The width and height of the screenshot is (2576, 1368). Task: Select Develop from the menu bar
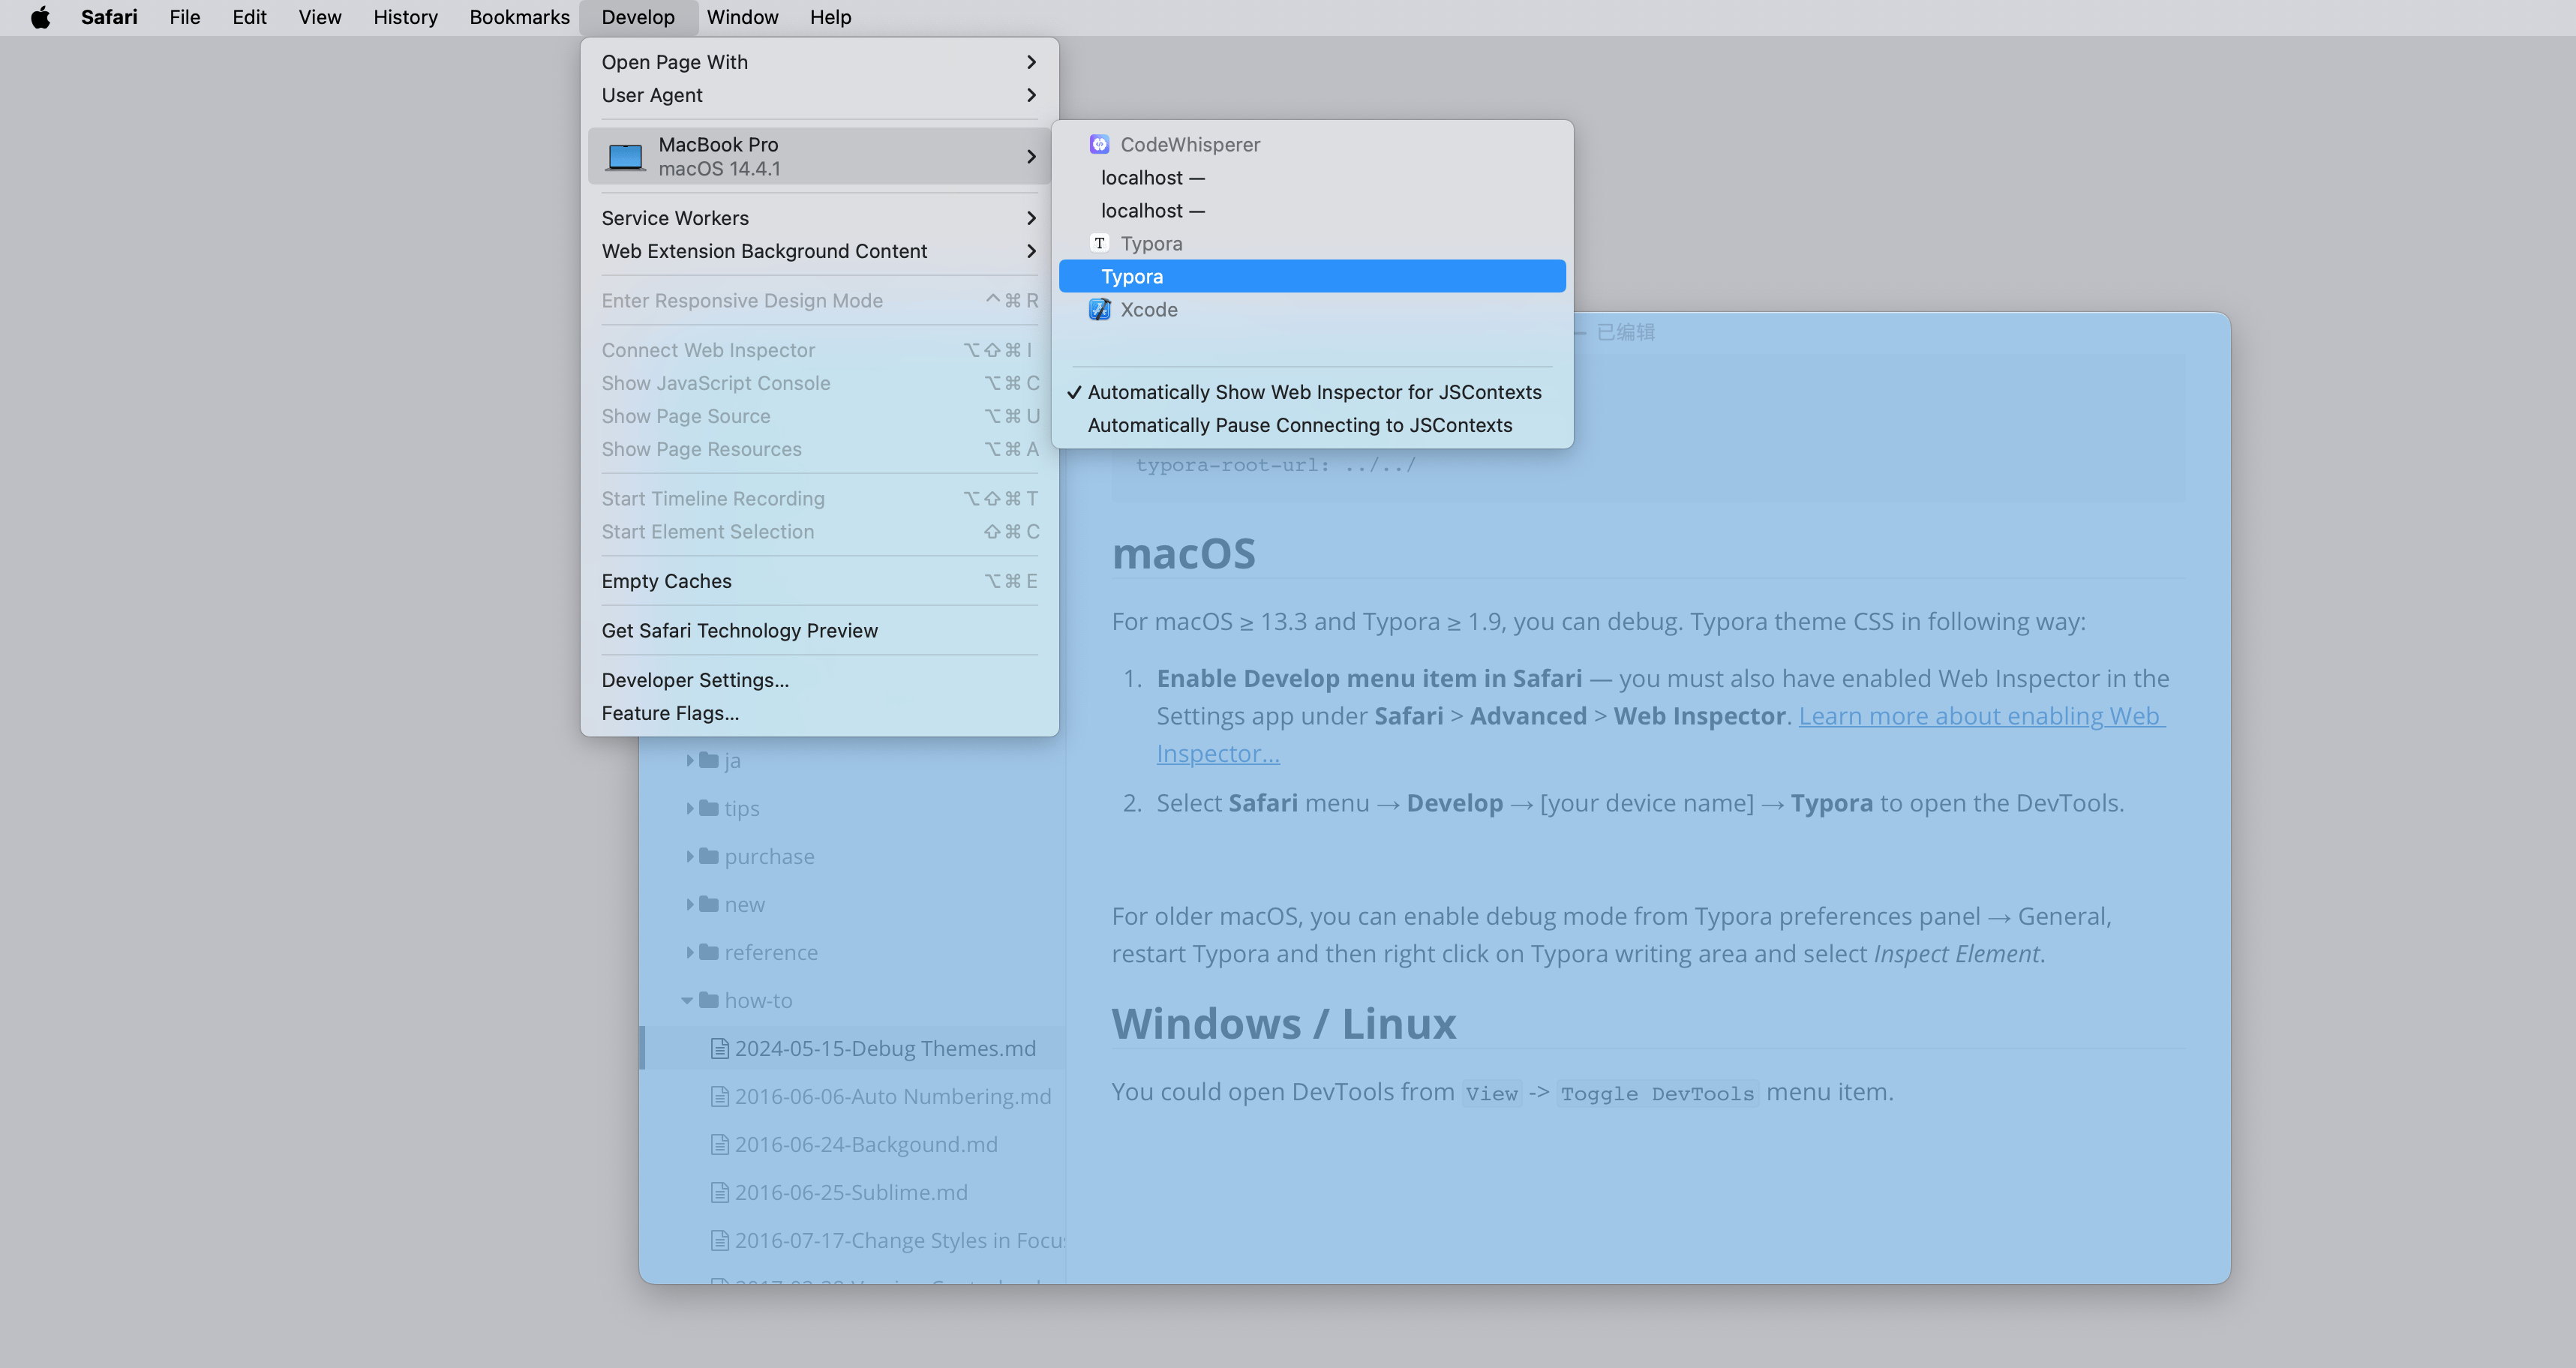(635, 17)
